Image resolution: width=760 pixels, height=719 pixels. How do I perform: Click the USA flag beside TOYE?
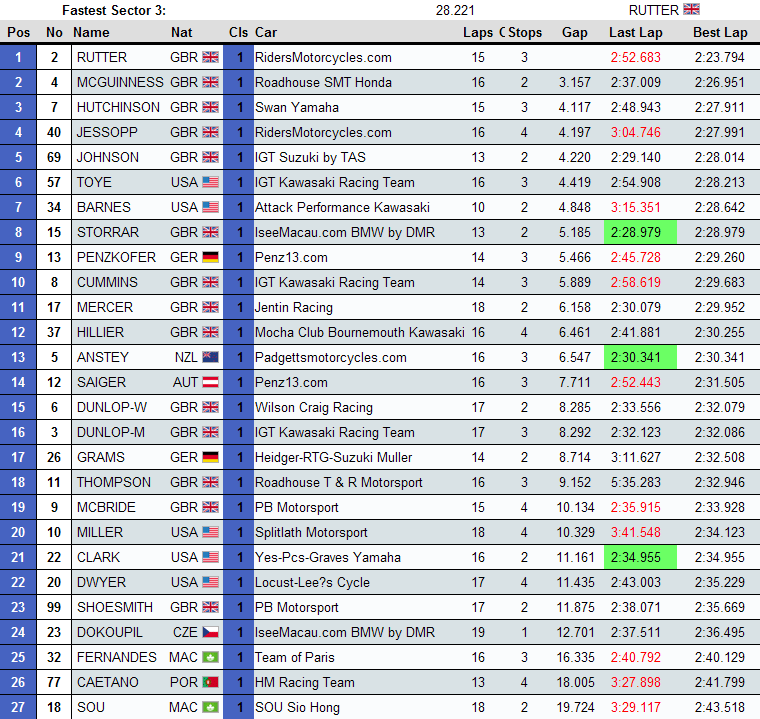210,182
